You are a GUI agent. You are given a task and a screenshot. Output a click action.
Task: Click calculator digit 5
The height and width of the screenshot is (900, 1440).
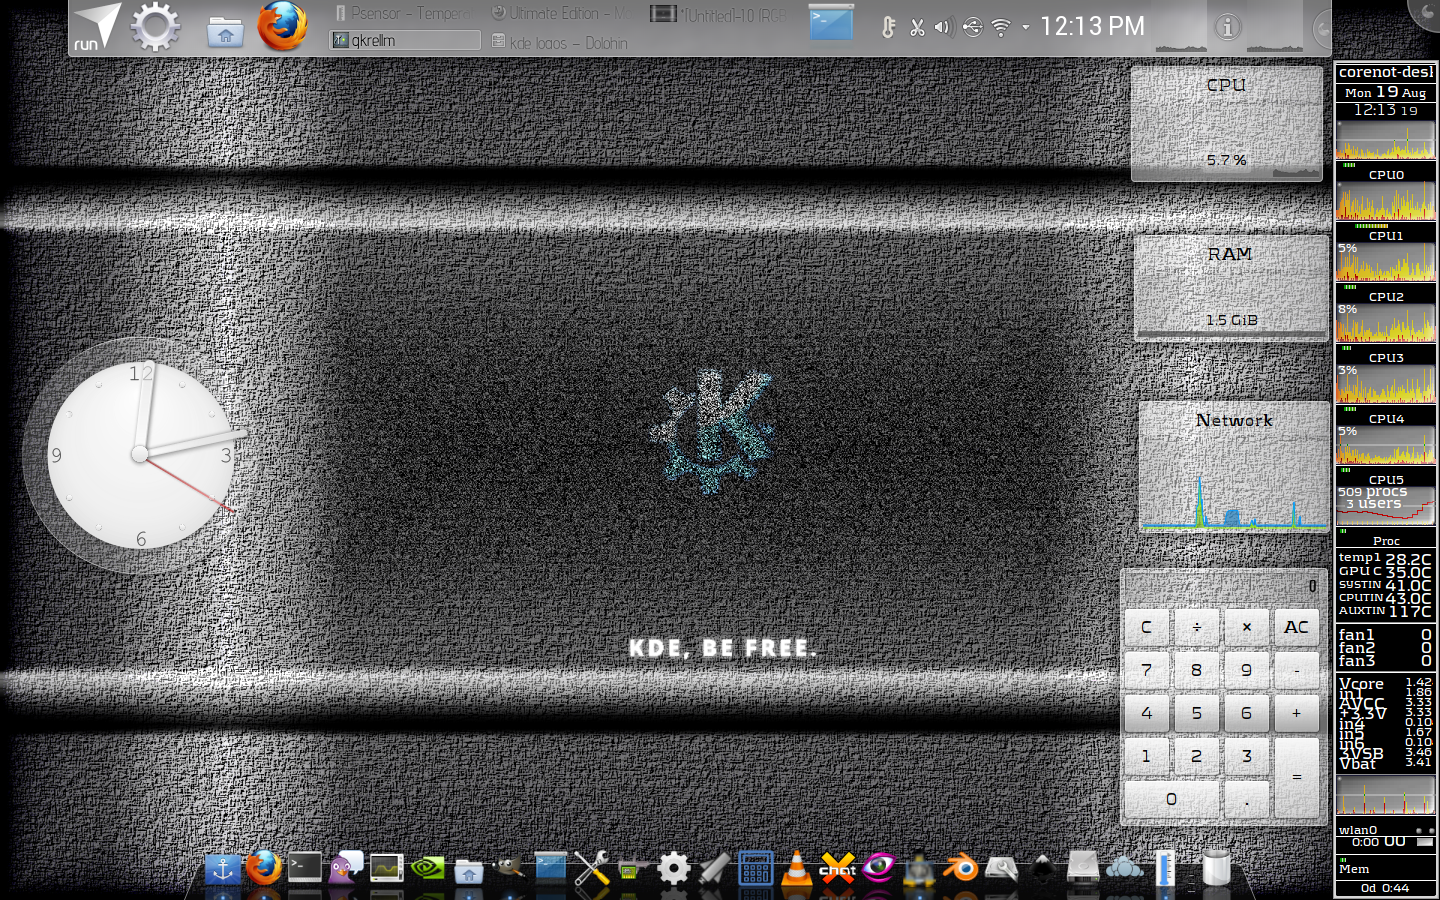point(1196,713)
